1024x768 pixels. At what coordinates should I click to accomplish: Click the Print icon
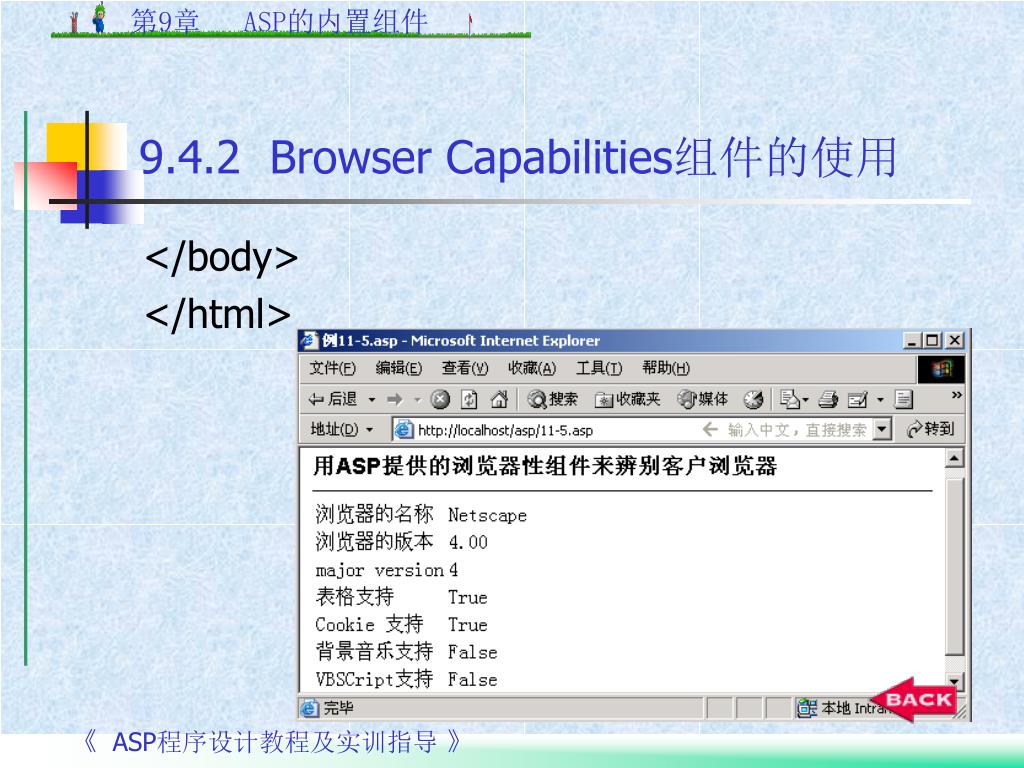[828, 399]
